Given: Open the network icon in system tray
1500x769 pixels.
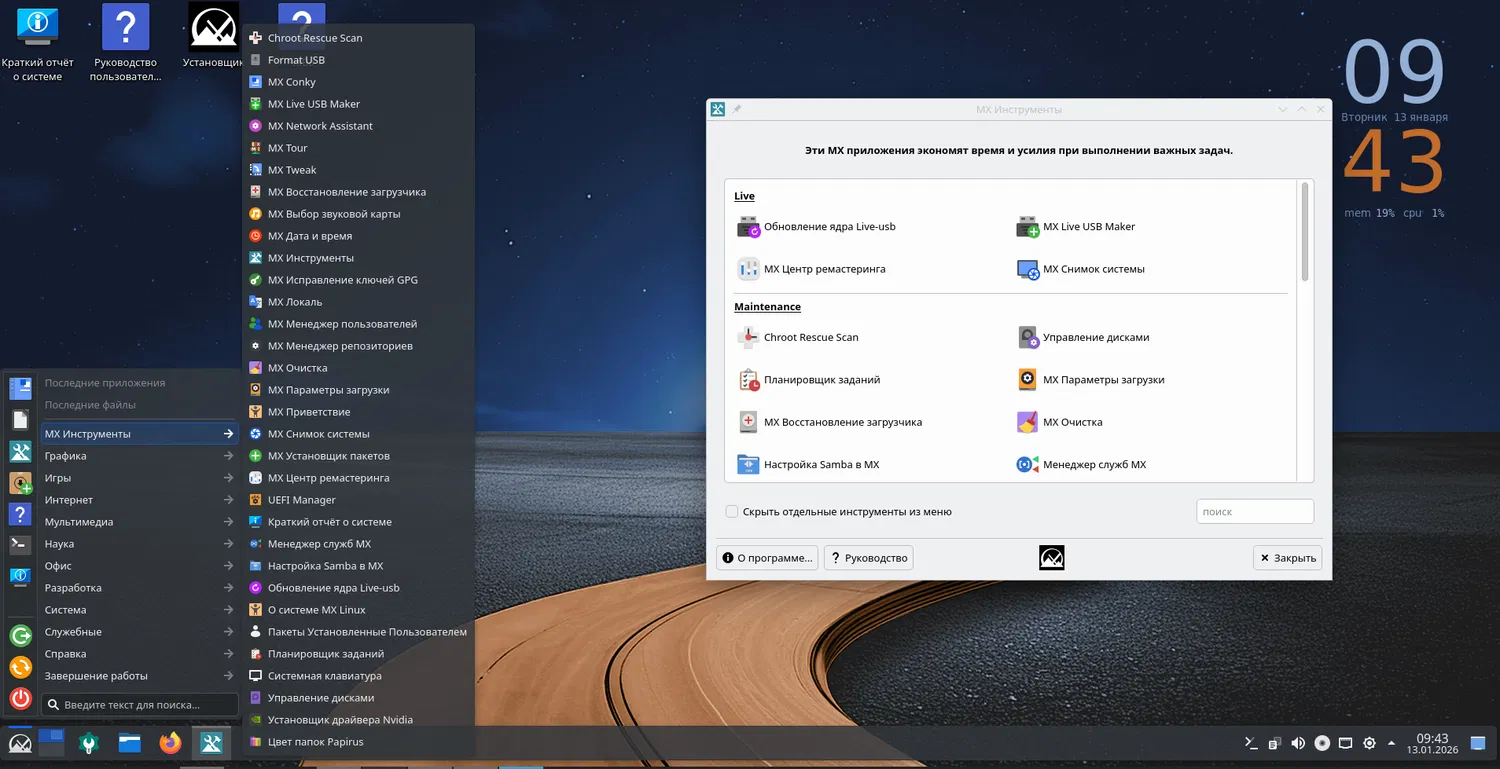Looking at the screenshot, I should 1345,743.
